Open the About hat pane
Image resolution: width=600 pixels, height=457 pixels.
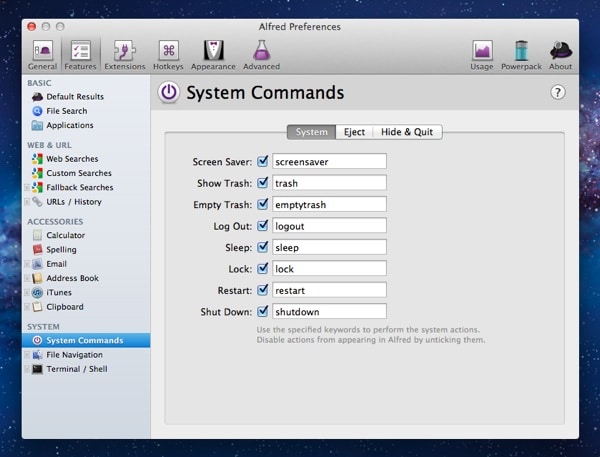coord(561,55)
